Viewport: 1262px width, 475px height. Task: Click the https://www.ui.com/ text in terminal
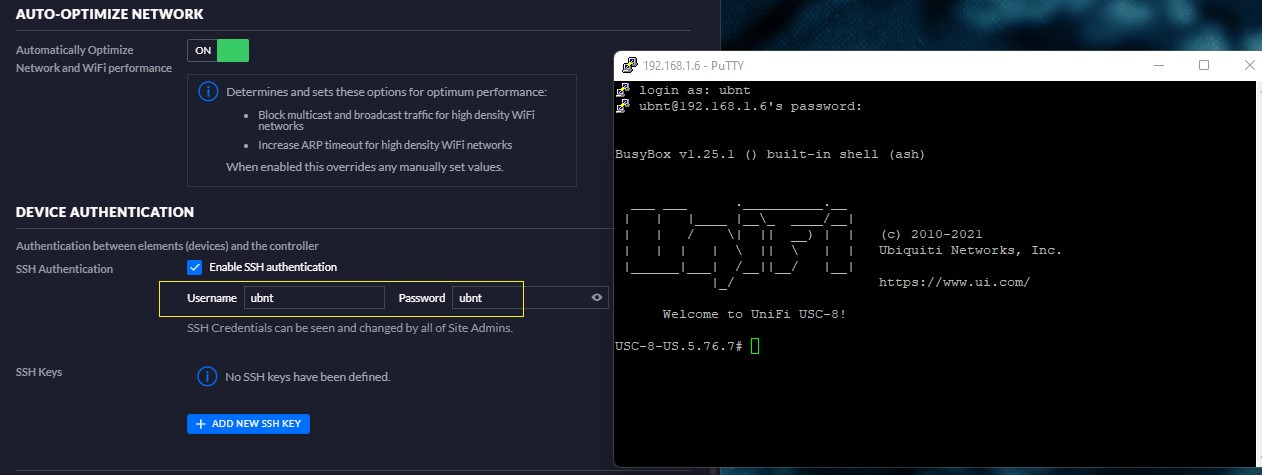pyautogui.click(x=954, y=282)
